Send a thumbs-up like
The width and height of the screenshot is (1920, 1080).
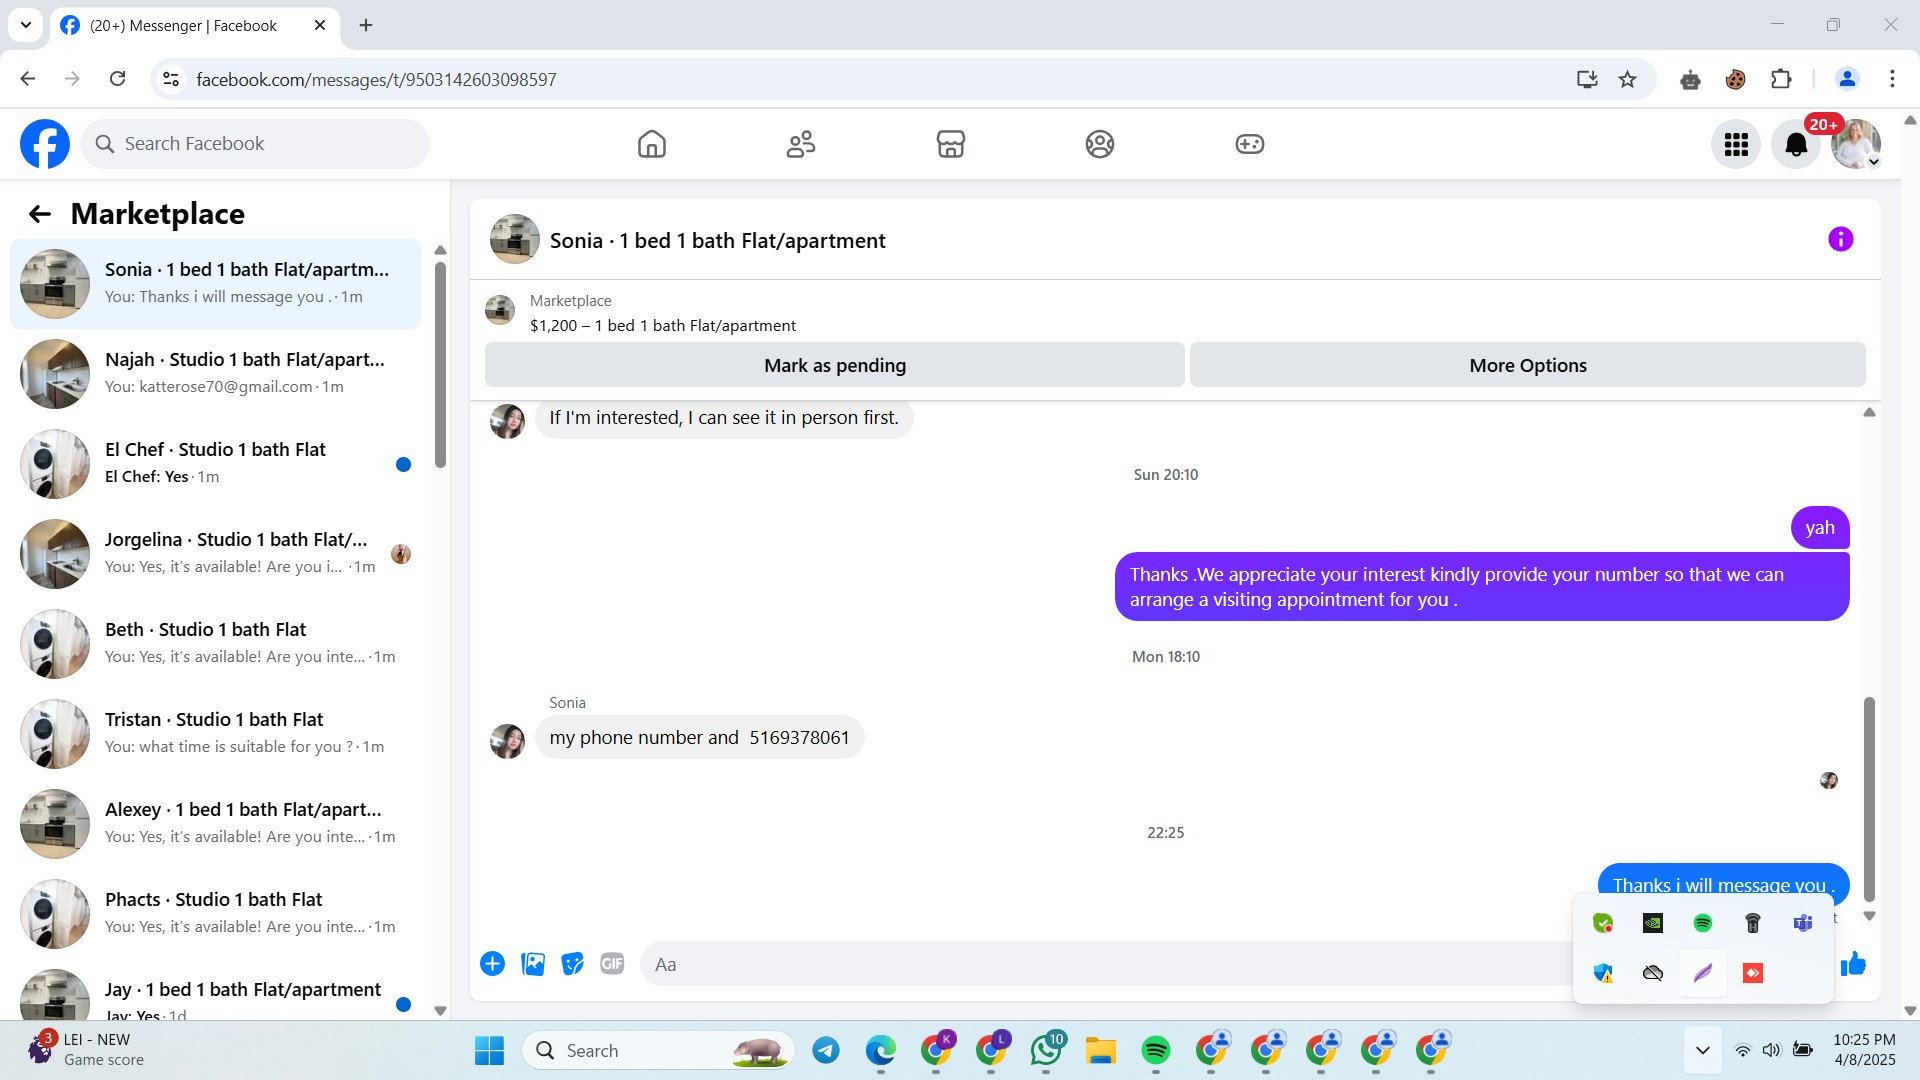(x=1854, y=964)
